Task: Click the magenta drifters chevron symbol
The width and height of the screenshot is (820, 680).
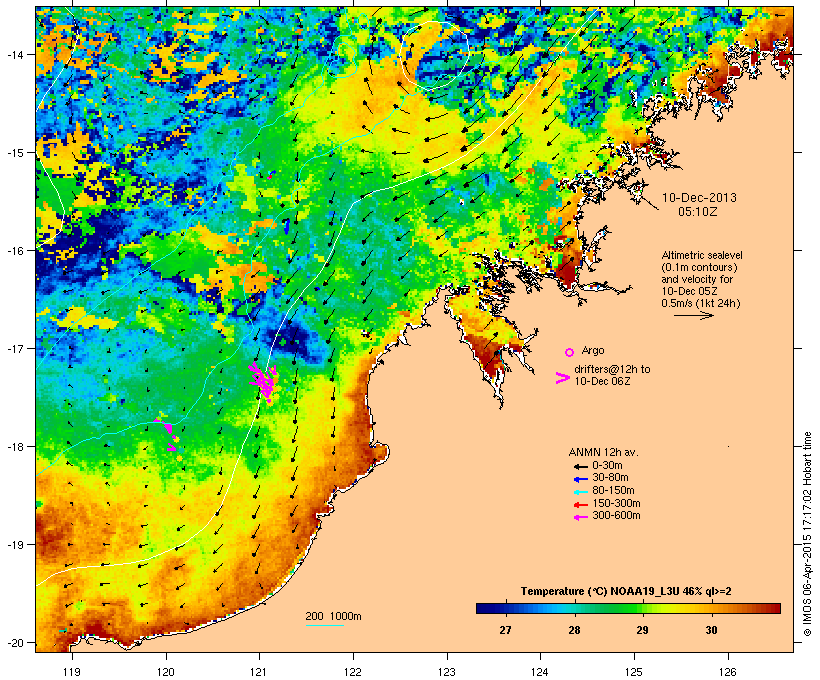Action: point(562,378)
